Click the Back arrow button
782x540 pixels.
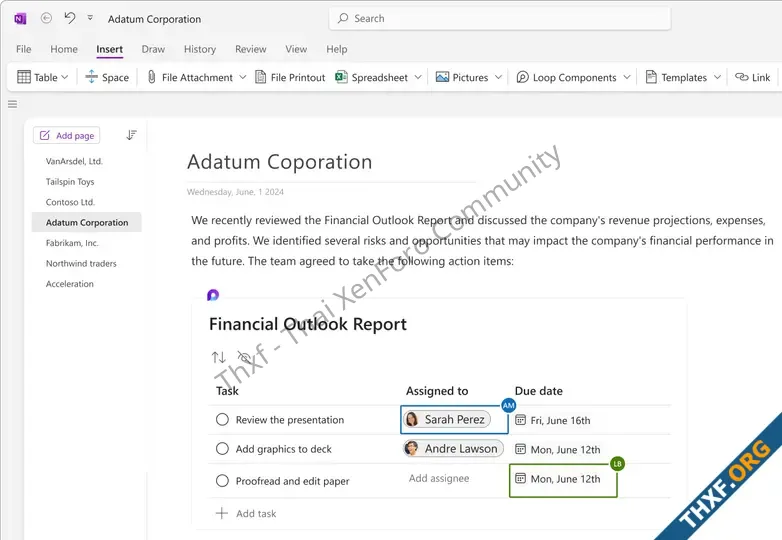click(46, 18)
